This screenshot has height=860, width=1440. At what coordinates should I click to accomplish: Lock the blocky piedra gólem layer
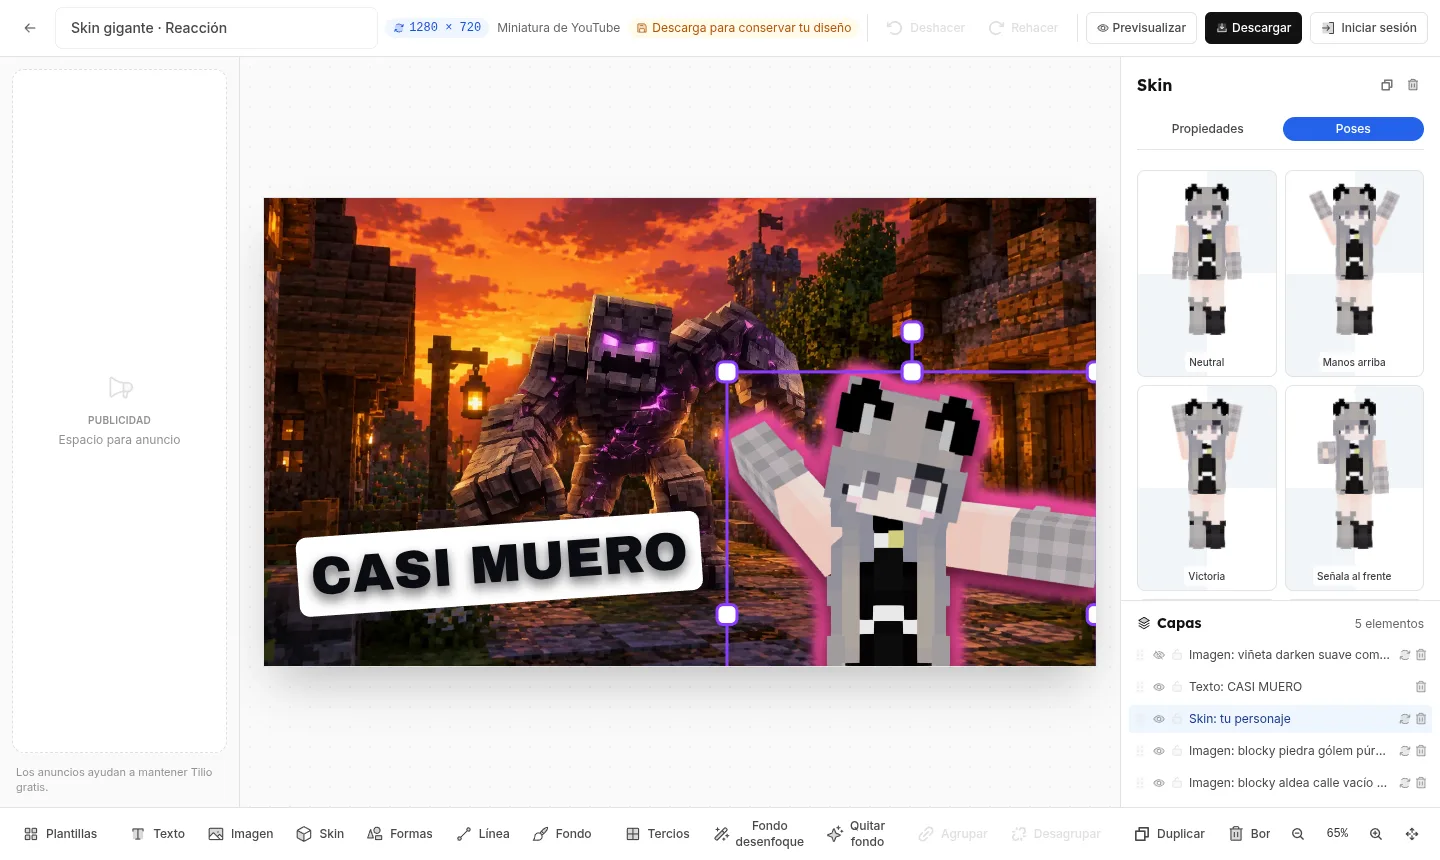tap(1177, 751)
